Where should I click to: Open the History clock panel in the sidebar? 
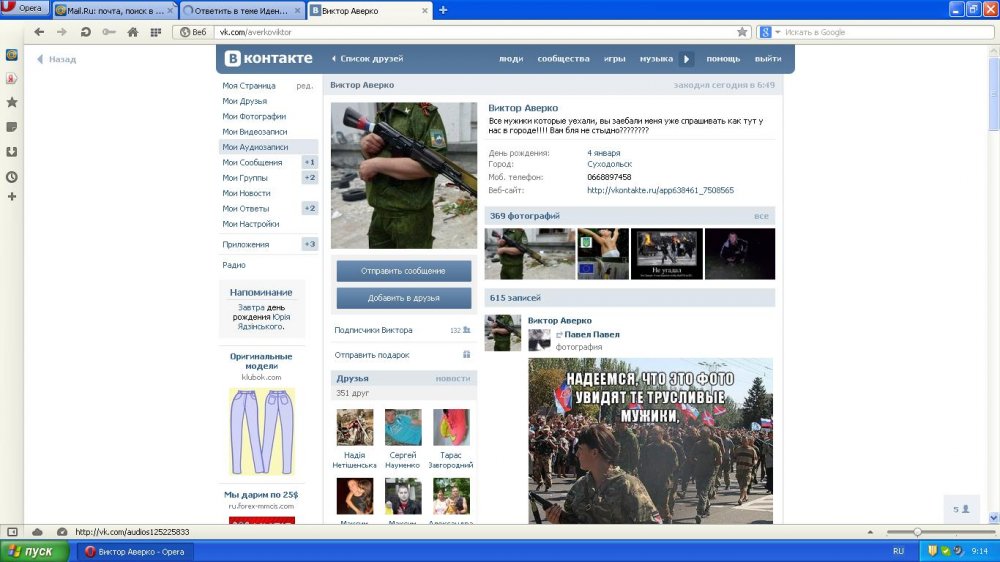point(11,177)
